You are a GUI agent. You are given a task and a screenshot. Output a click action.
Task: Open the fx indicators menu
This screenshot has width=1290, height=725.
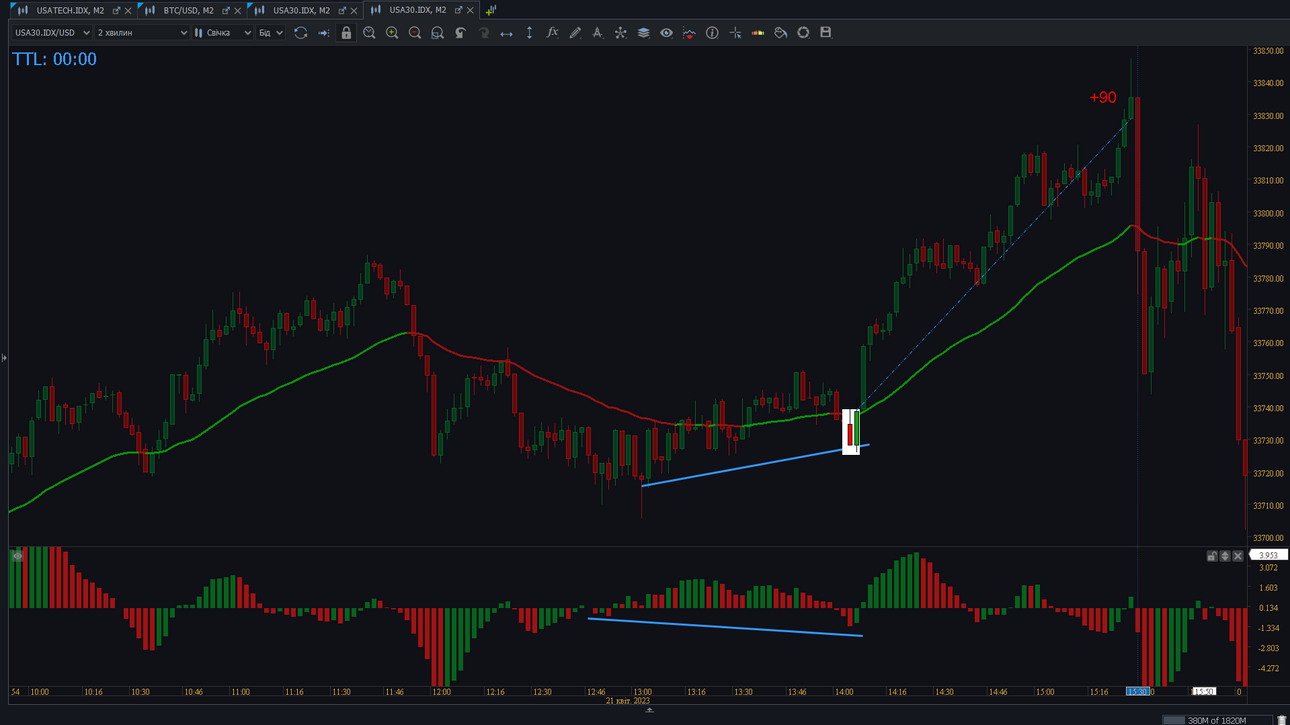pos(552,33)
